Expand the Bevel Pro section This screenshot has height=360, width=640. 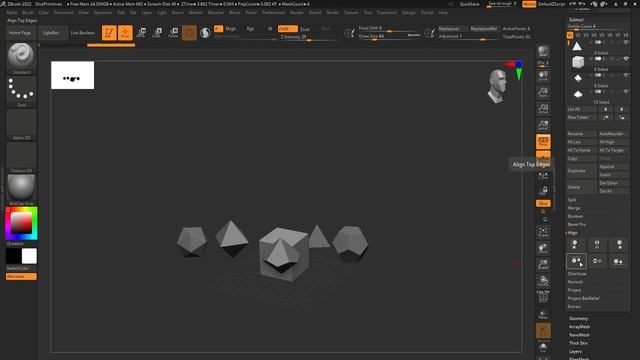coord(577,224)
